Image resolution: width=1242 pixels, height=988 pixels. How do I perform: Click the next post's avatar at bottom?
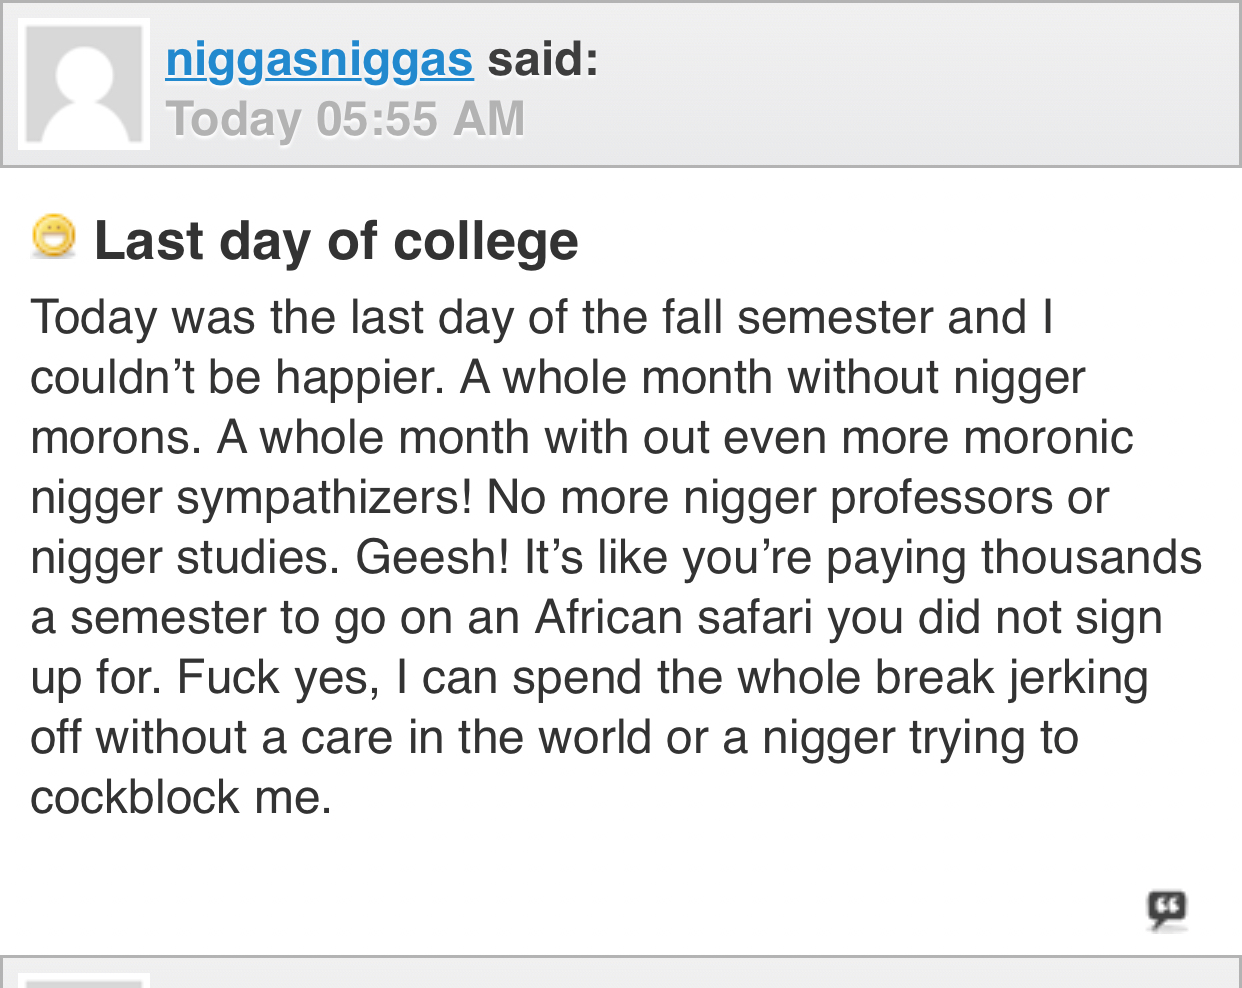click(x=84, y=980)
